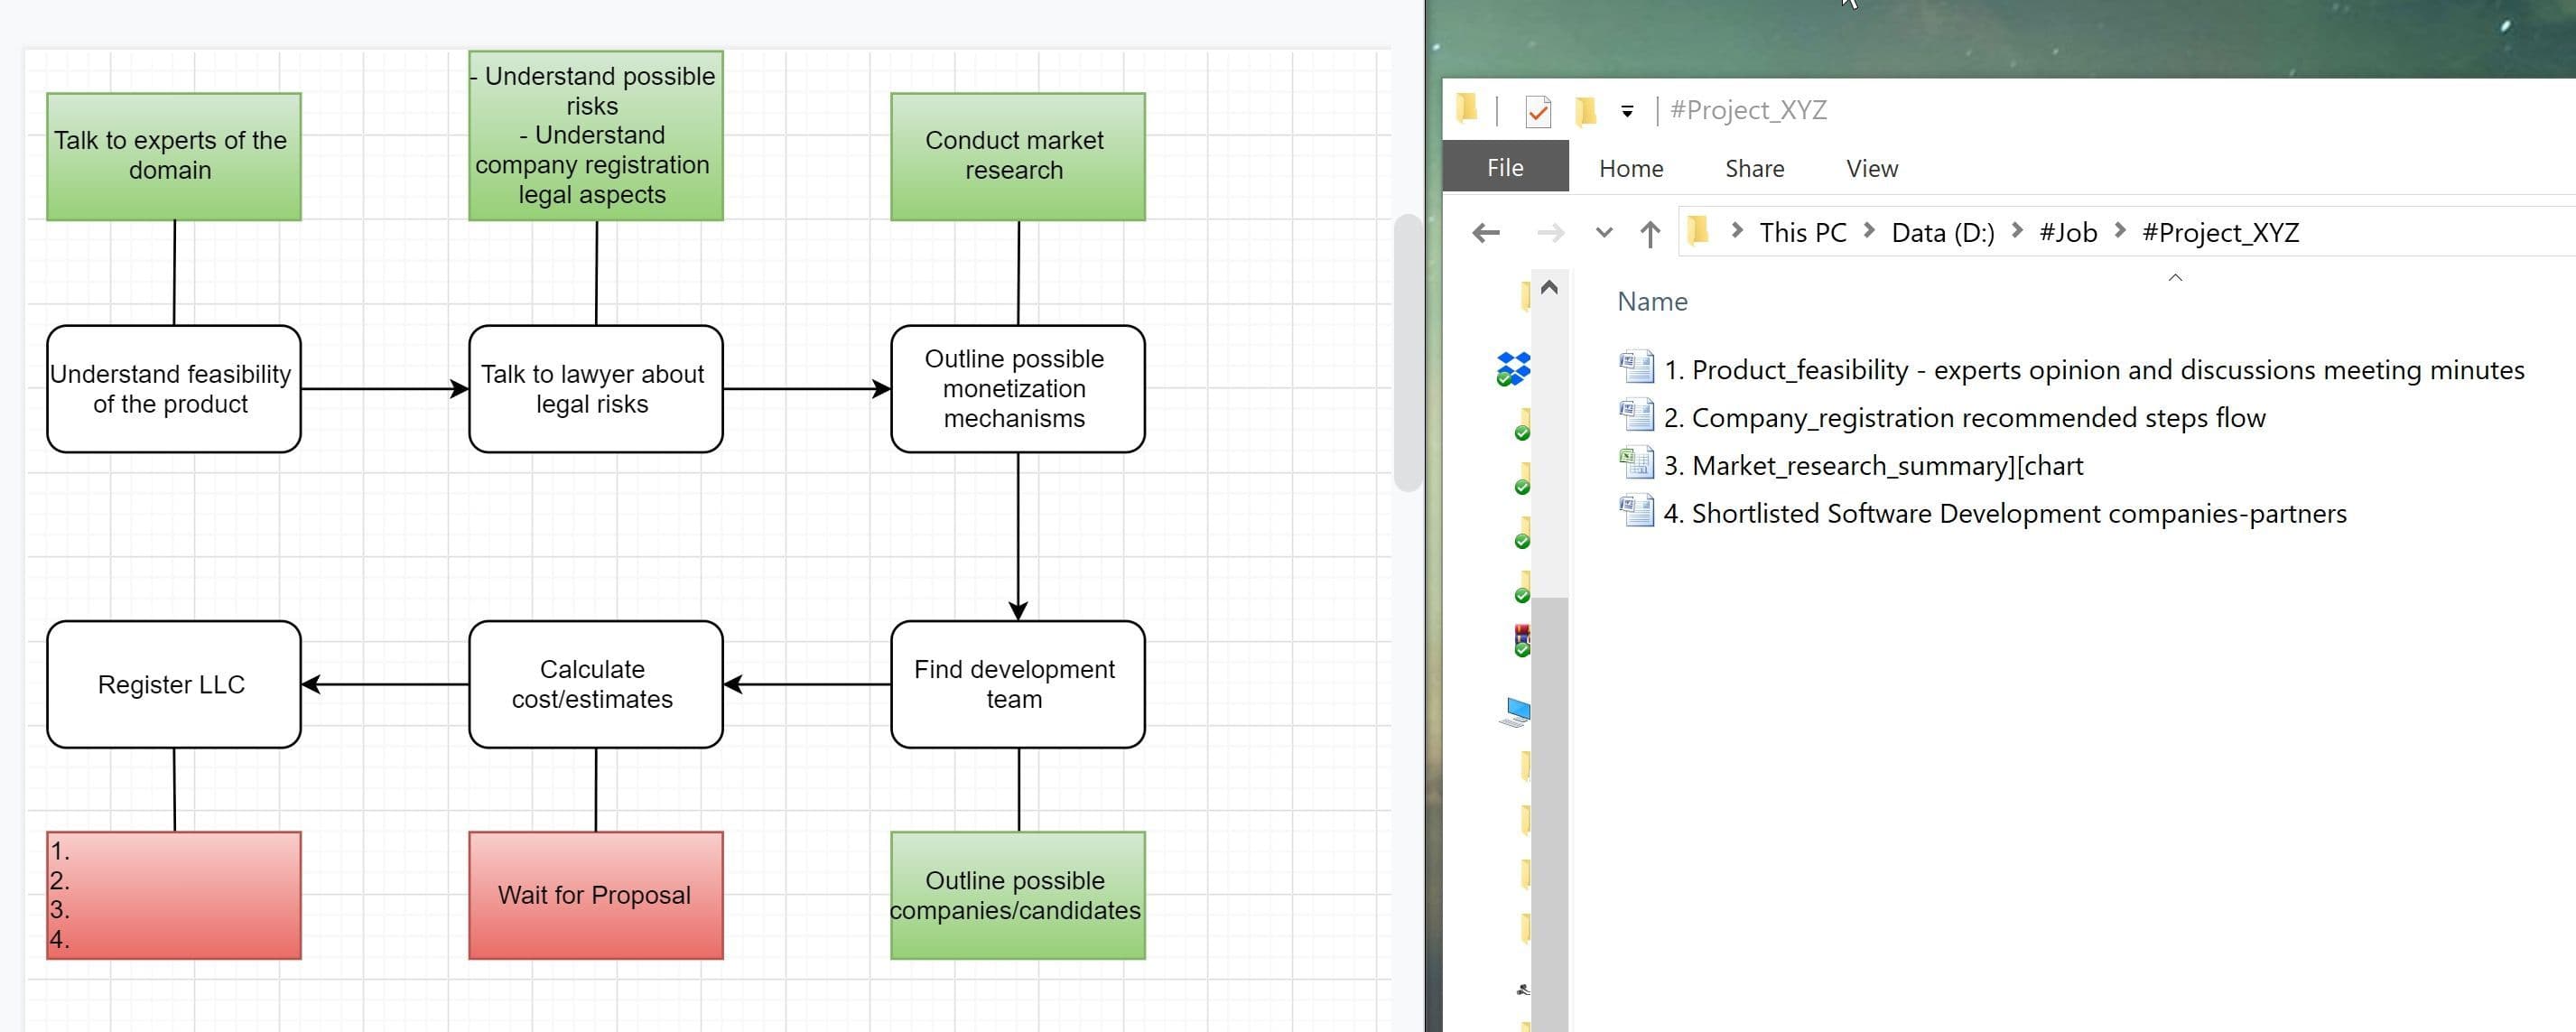Screen dimensions: 2576x1032
Task: Click the back navigation arrow
Action: coord(1486,232)
